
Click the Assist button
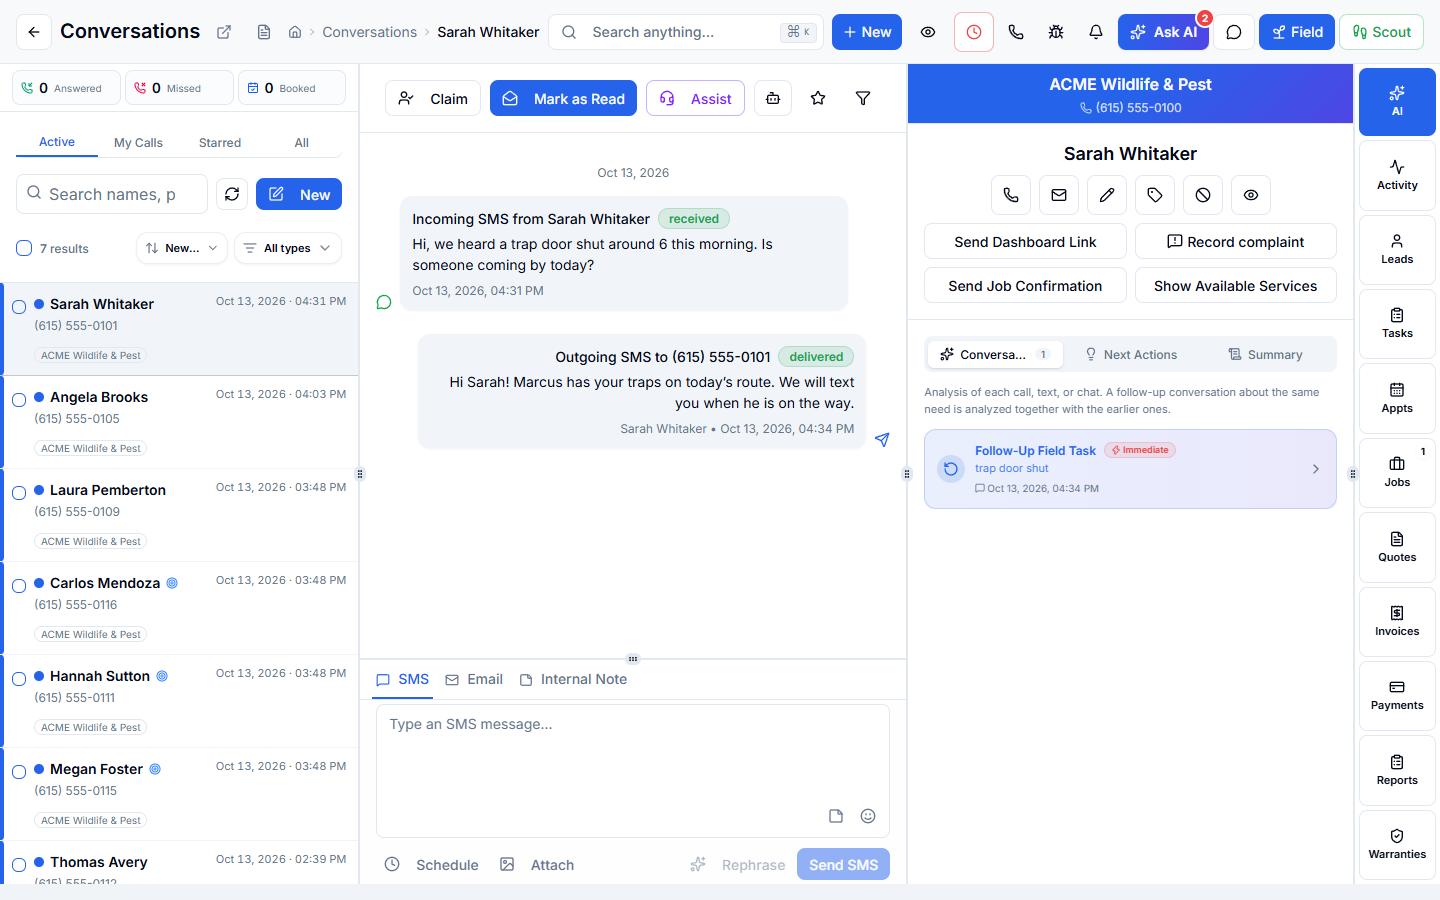tap(695, 98)
